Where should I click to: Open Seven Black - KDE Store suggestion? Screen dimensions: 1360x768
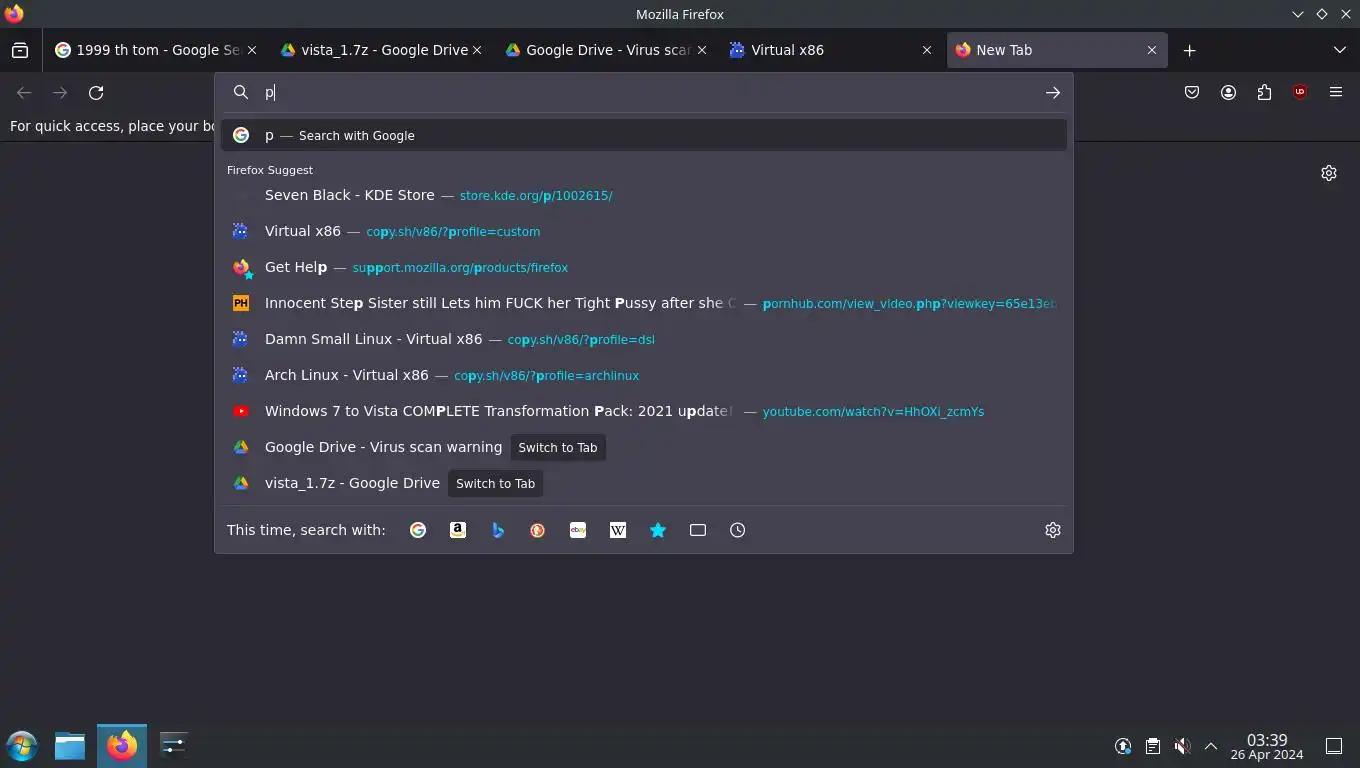pos(644,195)
